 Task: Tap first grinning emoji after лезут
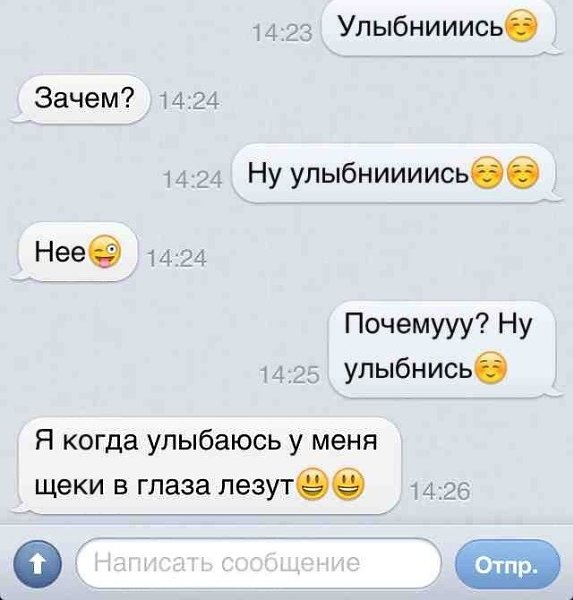pyautogui.click(x=313, y=484)
